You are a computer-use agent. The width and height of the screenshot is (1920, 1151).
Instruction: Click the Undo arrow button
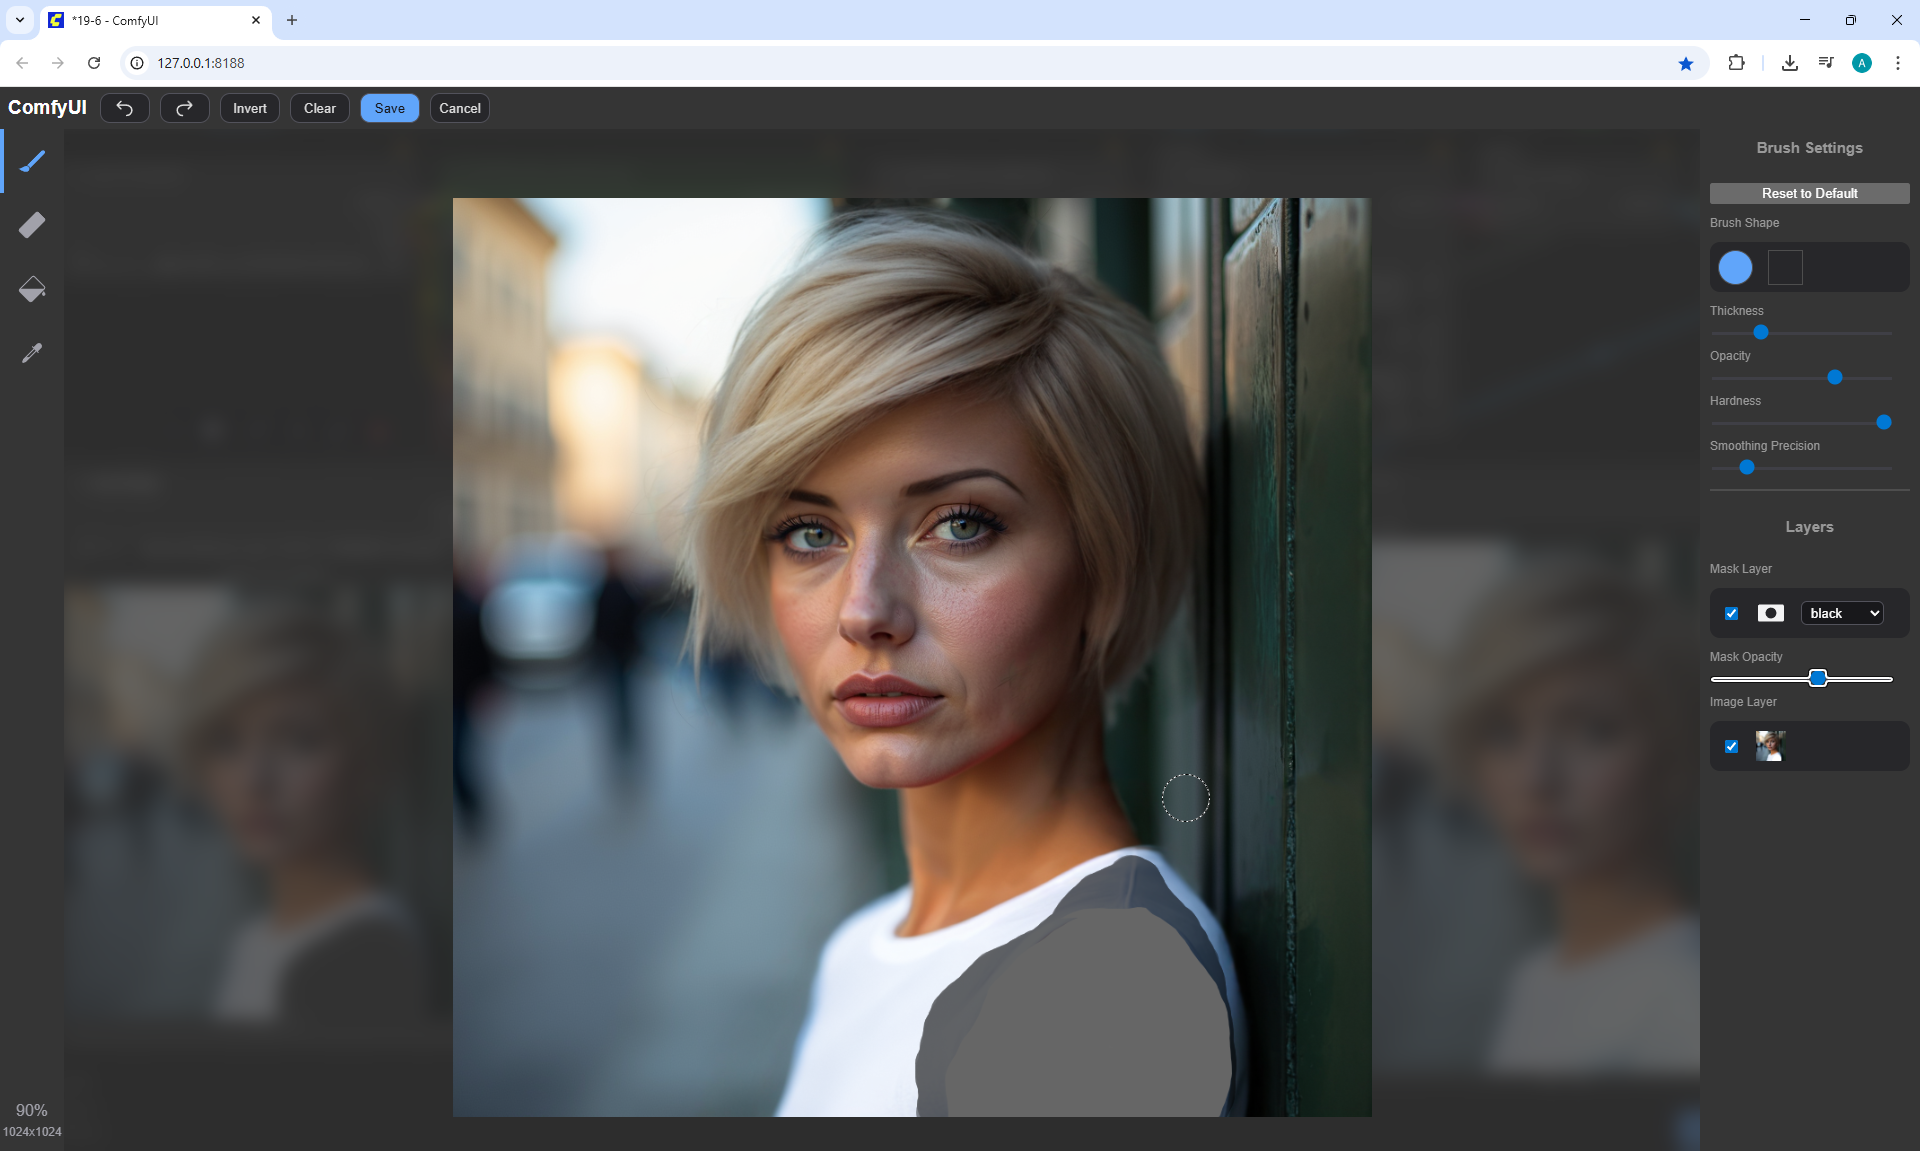[124, 108]
